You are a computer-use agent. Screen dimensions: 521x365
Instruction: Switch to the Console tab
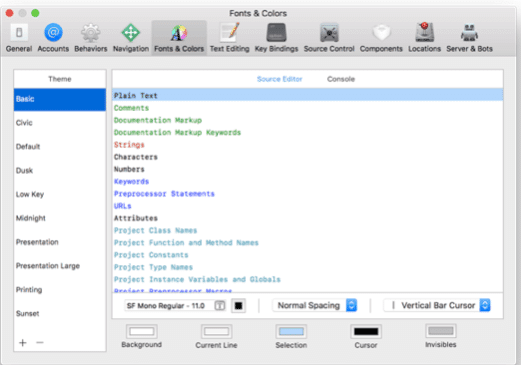tap(341, 79)
